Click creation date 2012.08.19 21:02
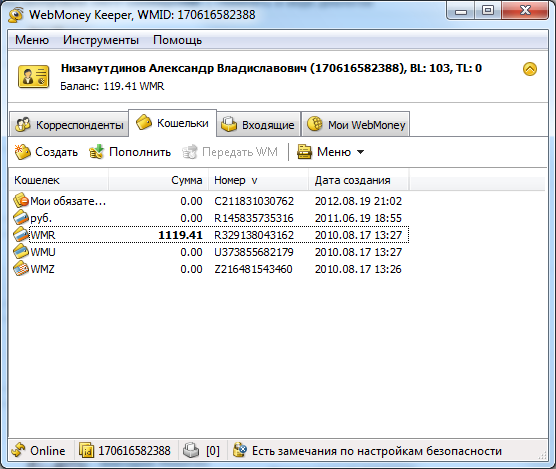The image size is (556, 469). tap(358, 201)
